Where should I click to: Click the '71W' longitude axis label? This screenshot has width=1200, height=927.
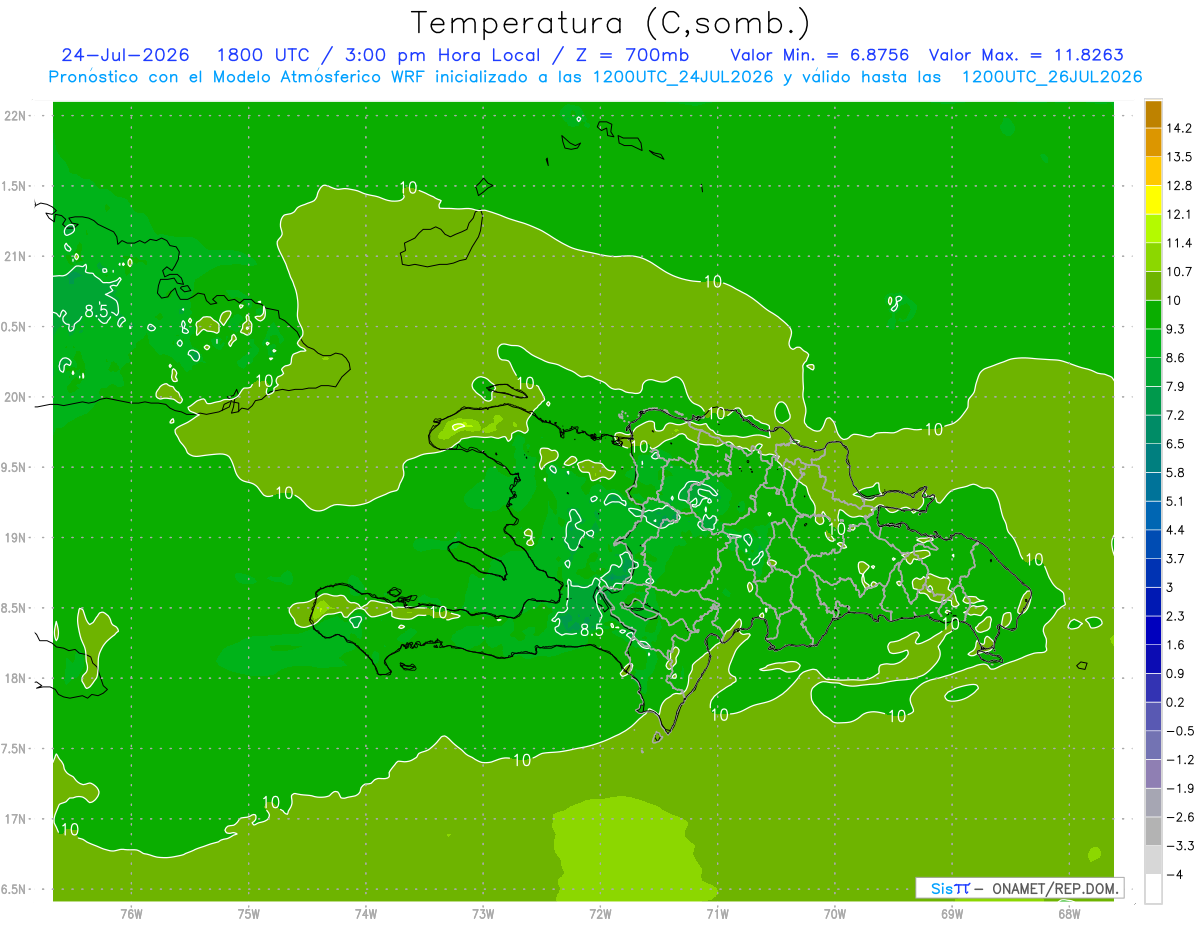(x=717, y=913)
